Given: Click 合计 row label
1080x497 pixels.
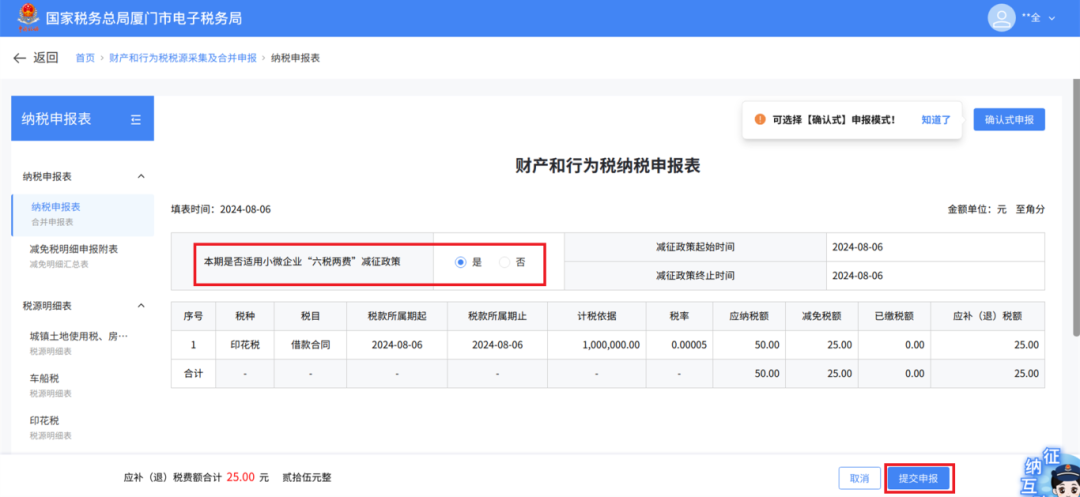Looking at the screenshot, I should tap(193, 374).
